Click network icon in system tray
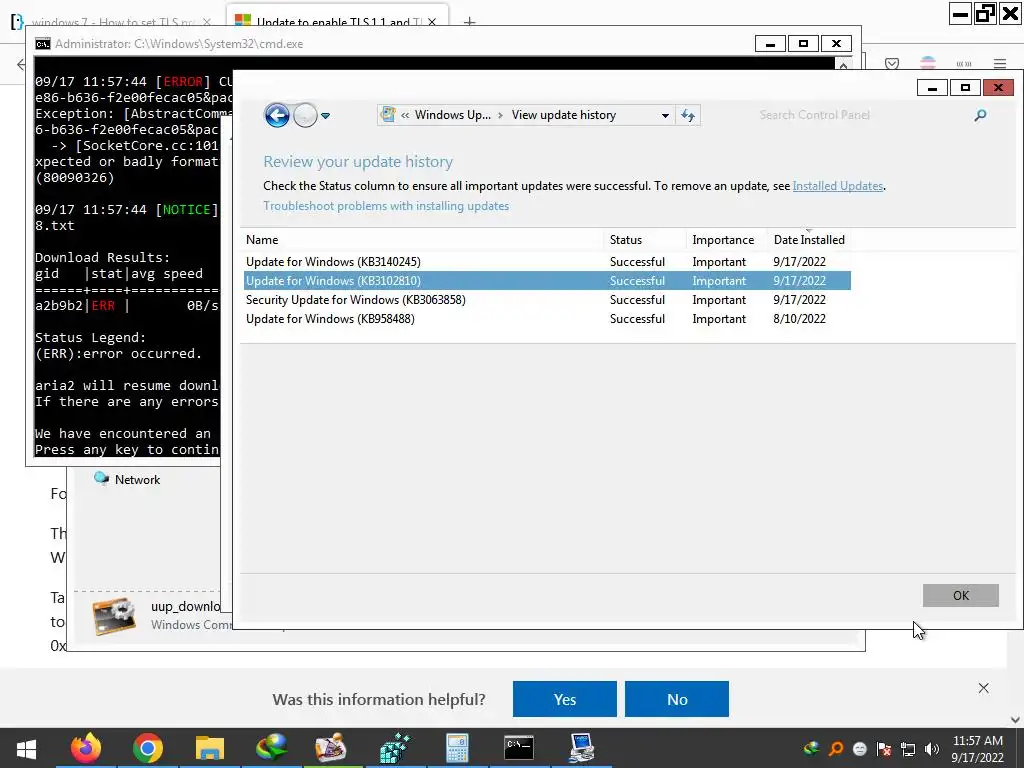The height and width of the screenshot is (768, 1024). [x=908, y=749]
